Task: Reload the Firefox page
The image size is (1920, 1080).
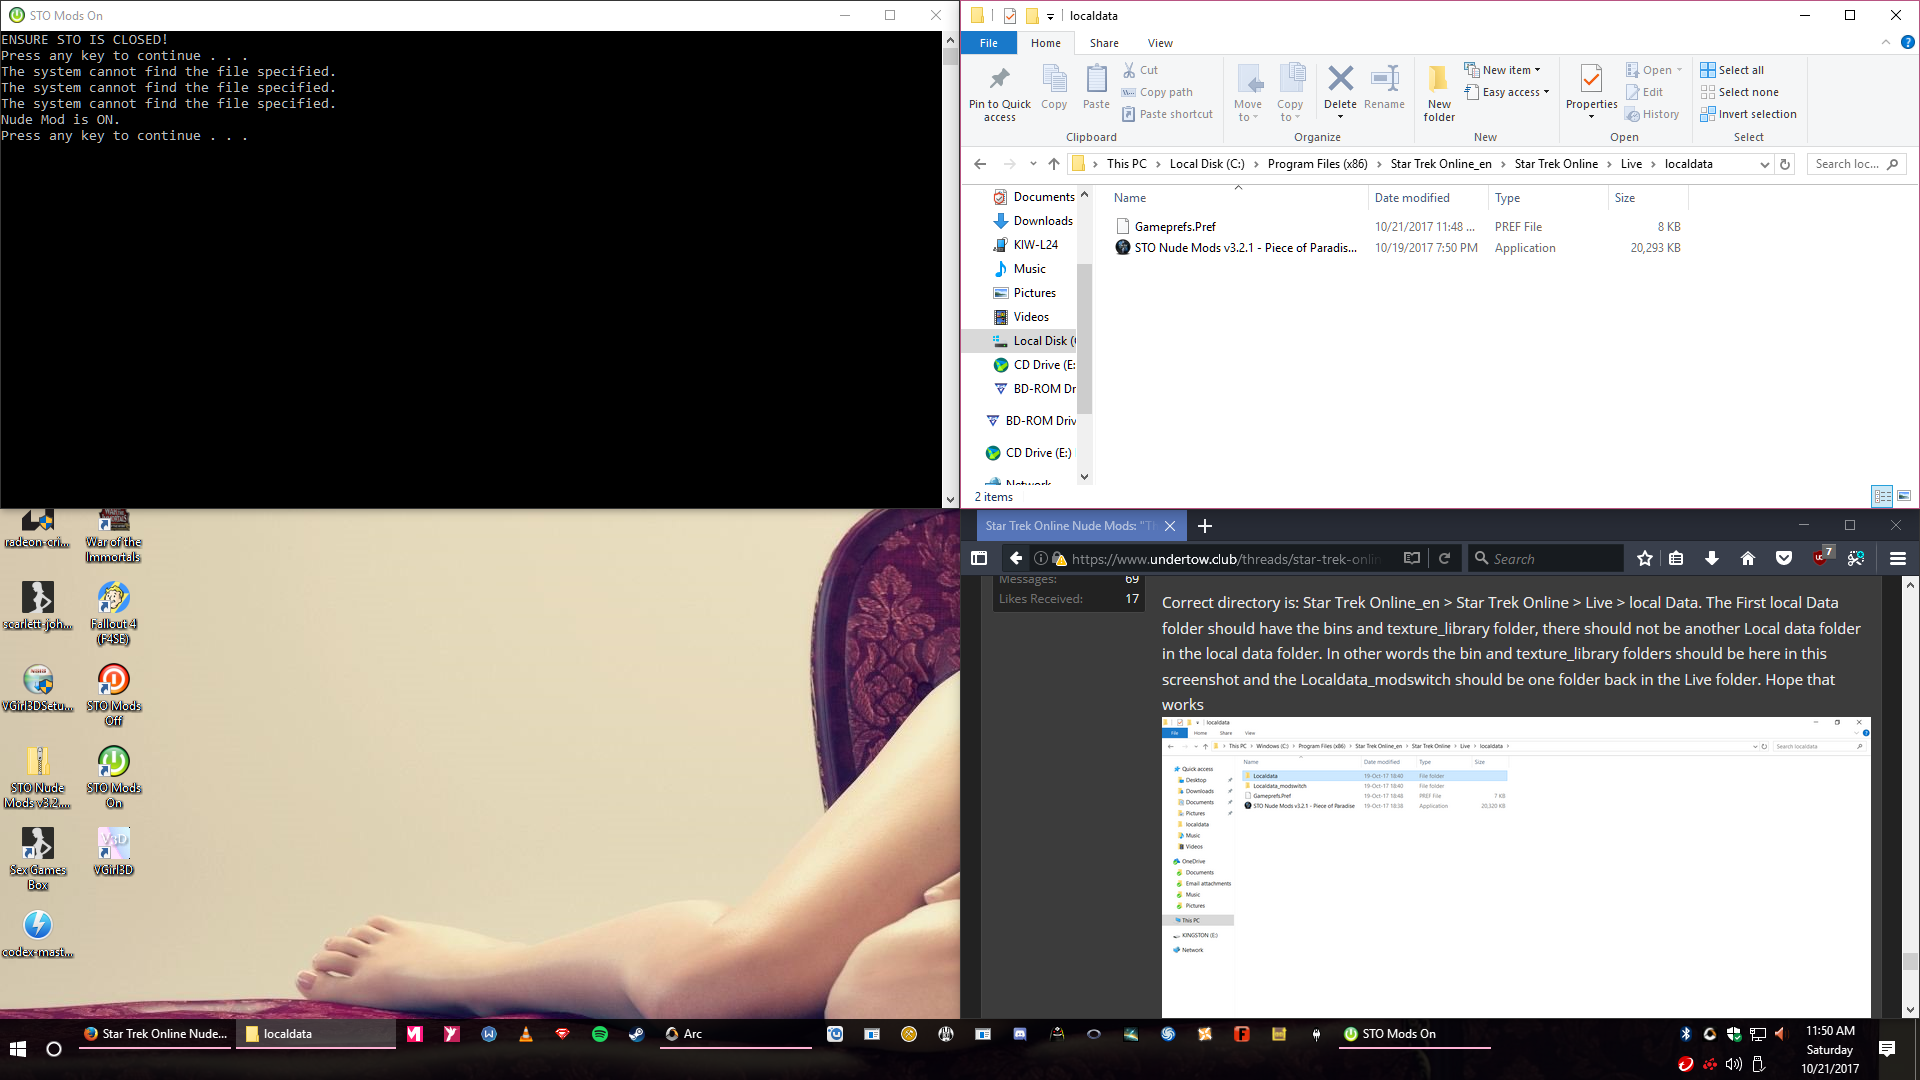Action: [x=1444, y=559]
